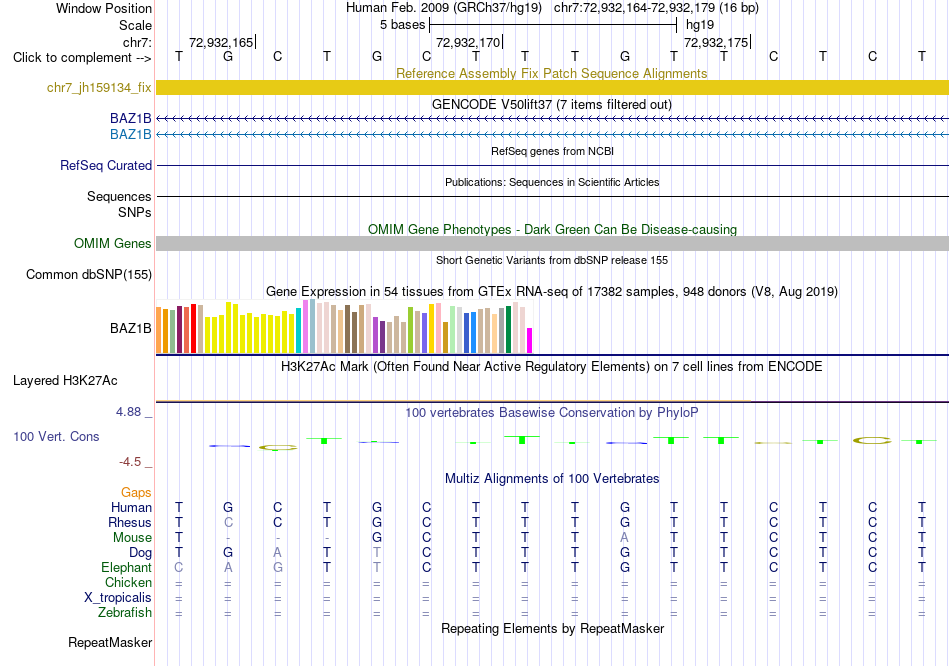Click the Zebrafish species label
Viewport: 950px width, 666px height.
click(125, 613)
